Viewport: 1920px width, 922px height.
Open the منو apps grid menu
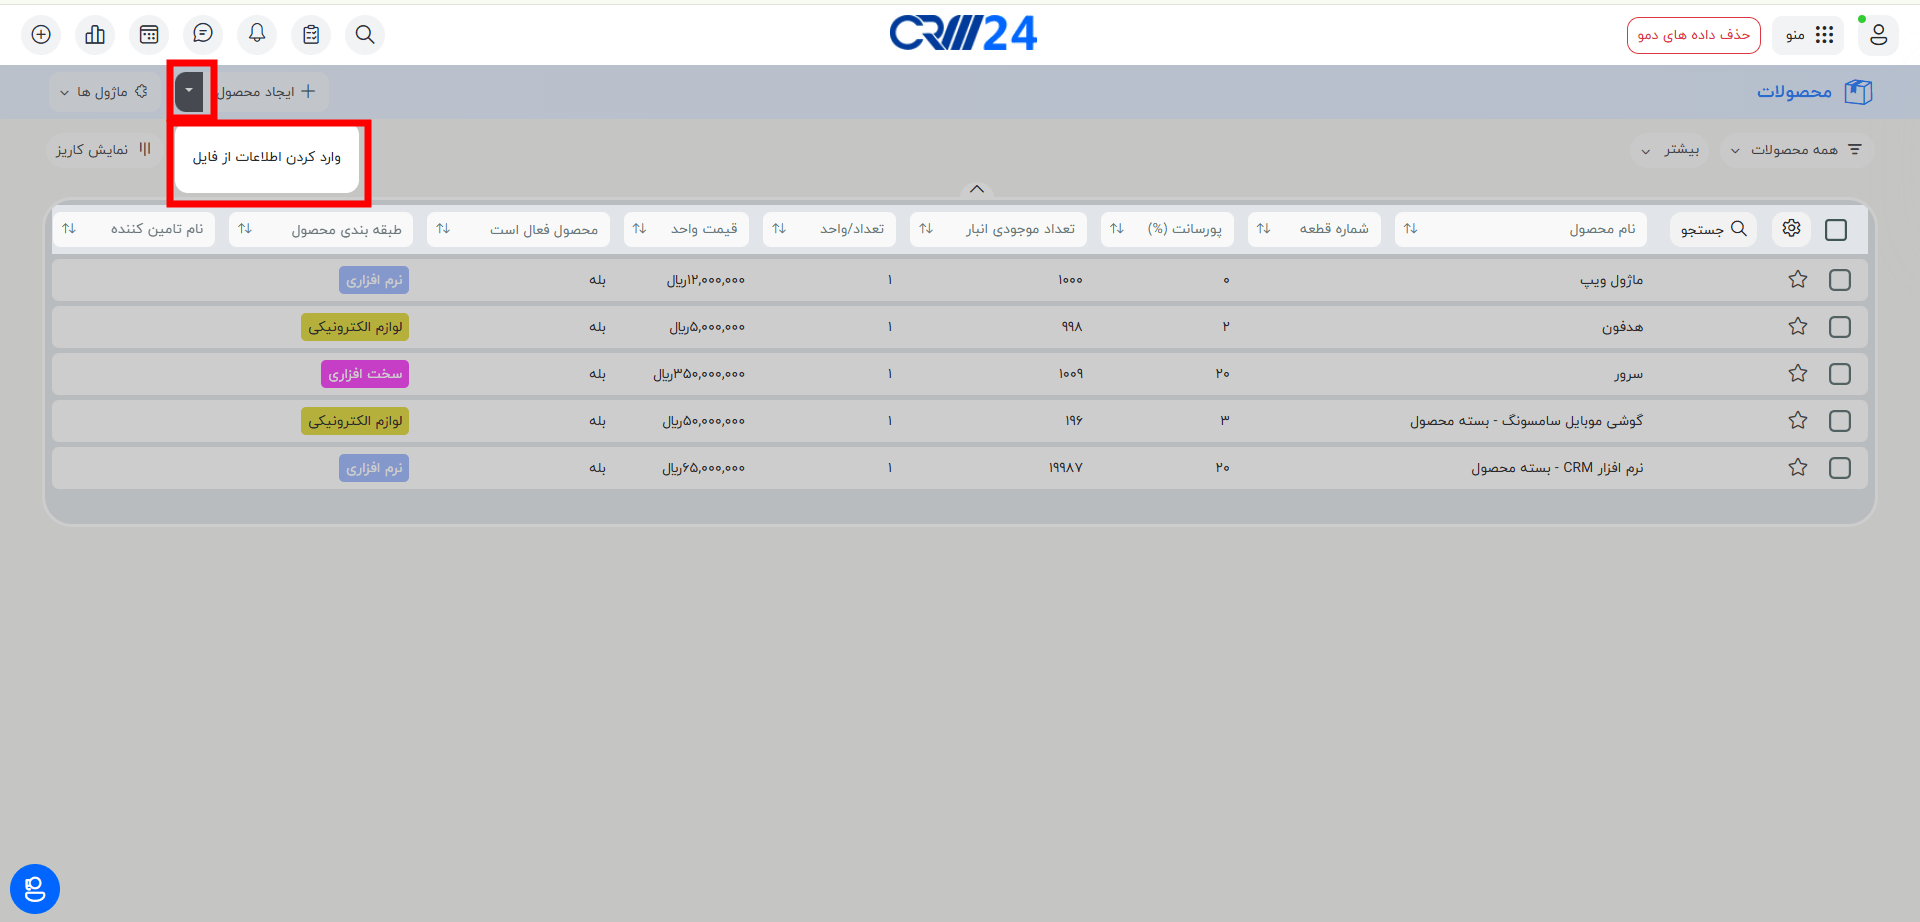[x=1808, y=35]
